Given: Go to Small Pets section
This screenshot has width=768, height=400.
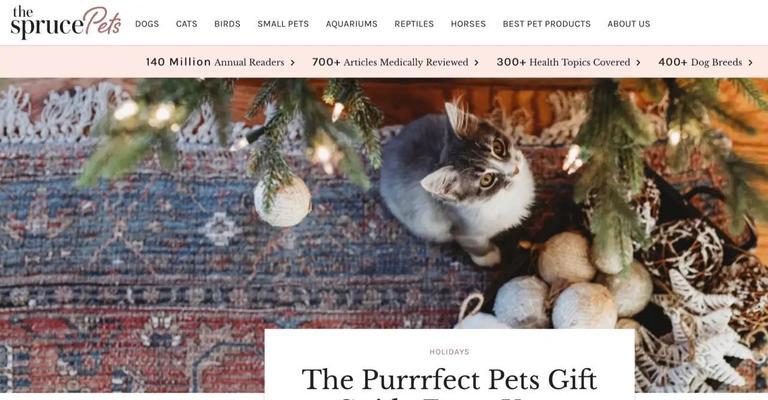Looking at the screenshot, I should (x=283, y=24).
